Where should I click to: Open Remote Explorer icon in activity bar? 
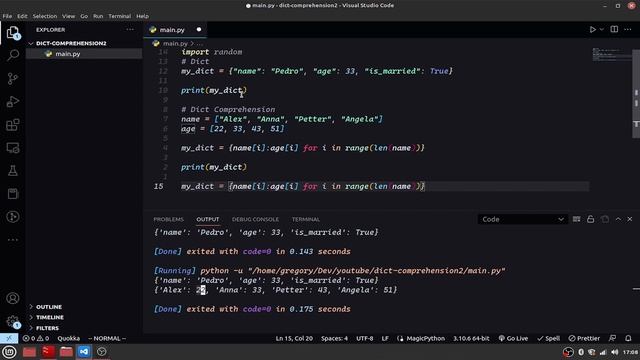tap(13, 147)
